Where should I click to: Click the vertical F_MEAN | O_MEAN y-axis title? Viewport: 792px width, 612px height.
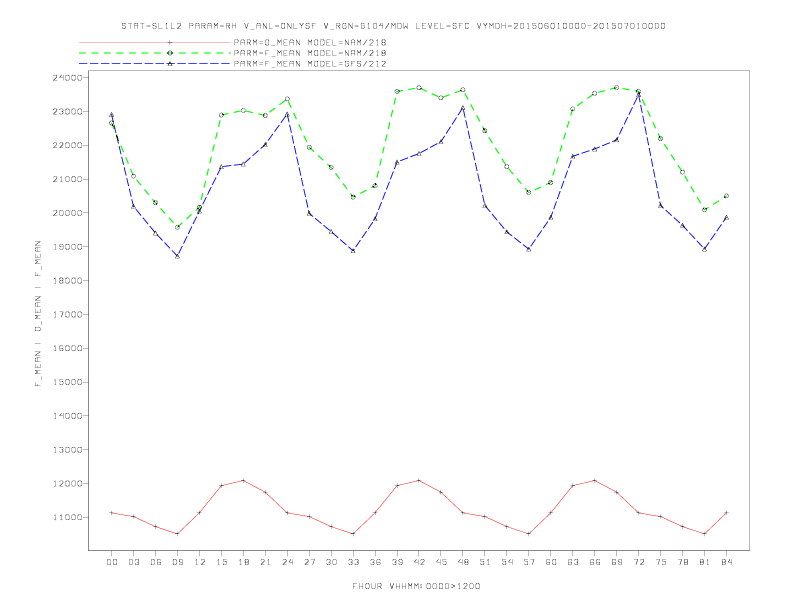pos(38,314)
